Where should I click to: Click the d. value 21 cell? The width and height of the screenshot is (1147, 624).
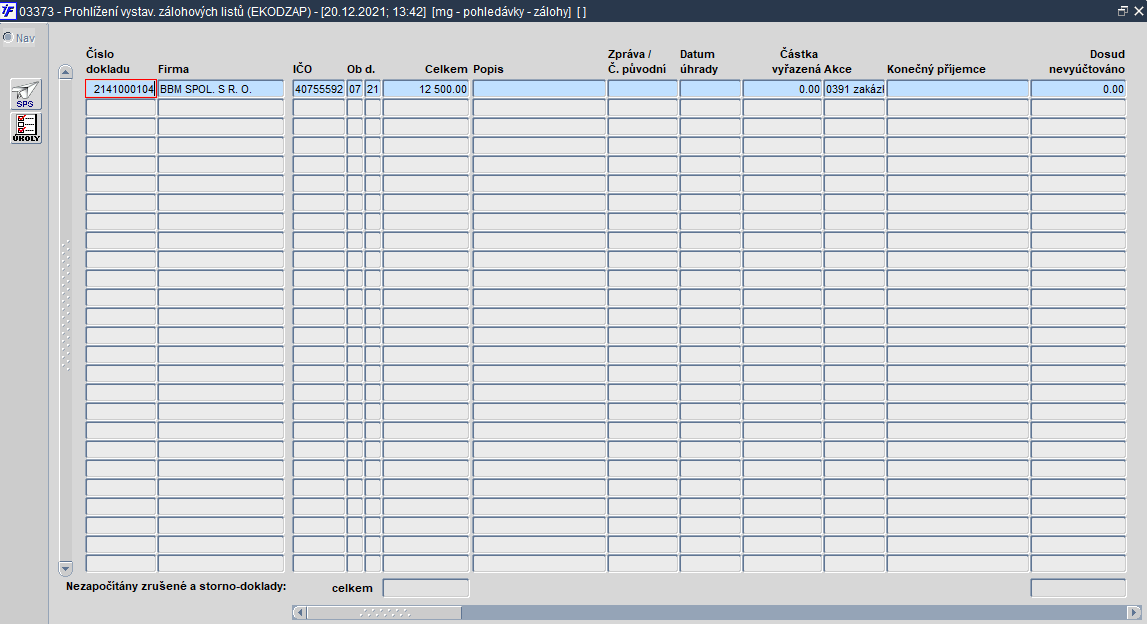[x=373, y=89]
